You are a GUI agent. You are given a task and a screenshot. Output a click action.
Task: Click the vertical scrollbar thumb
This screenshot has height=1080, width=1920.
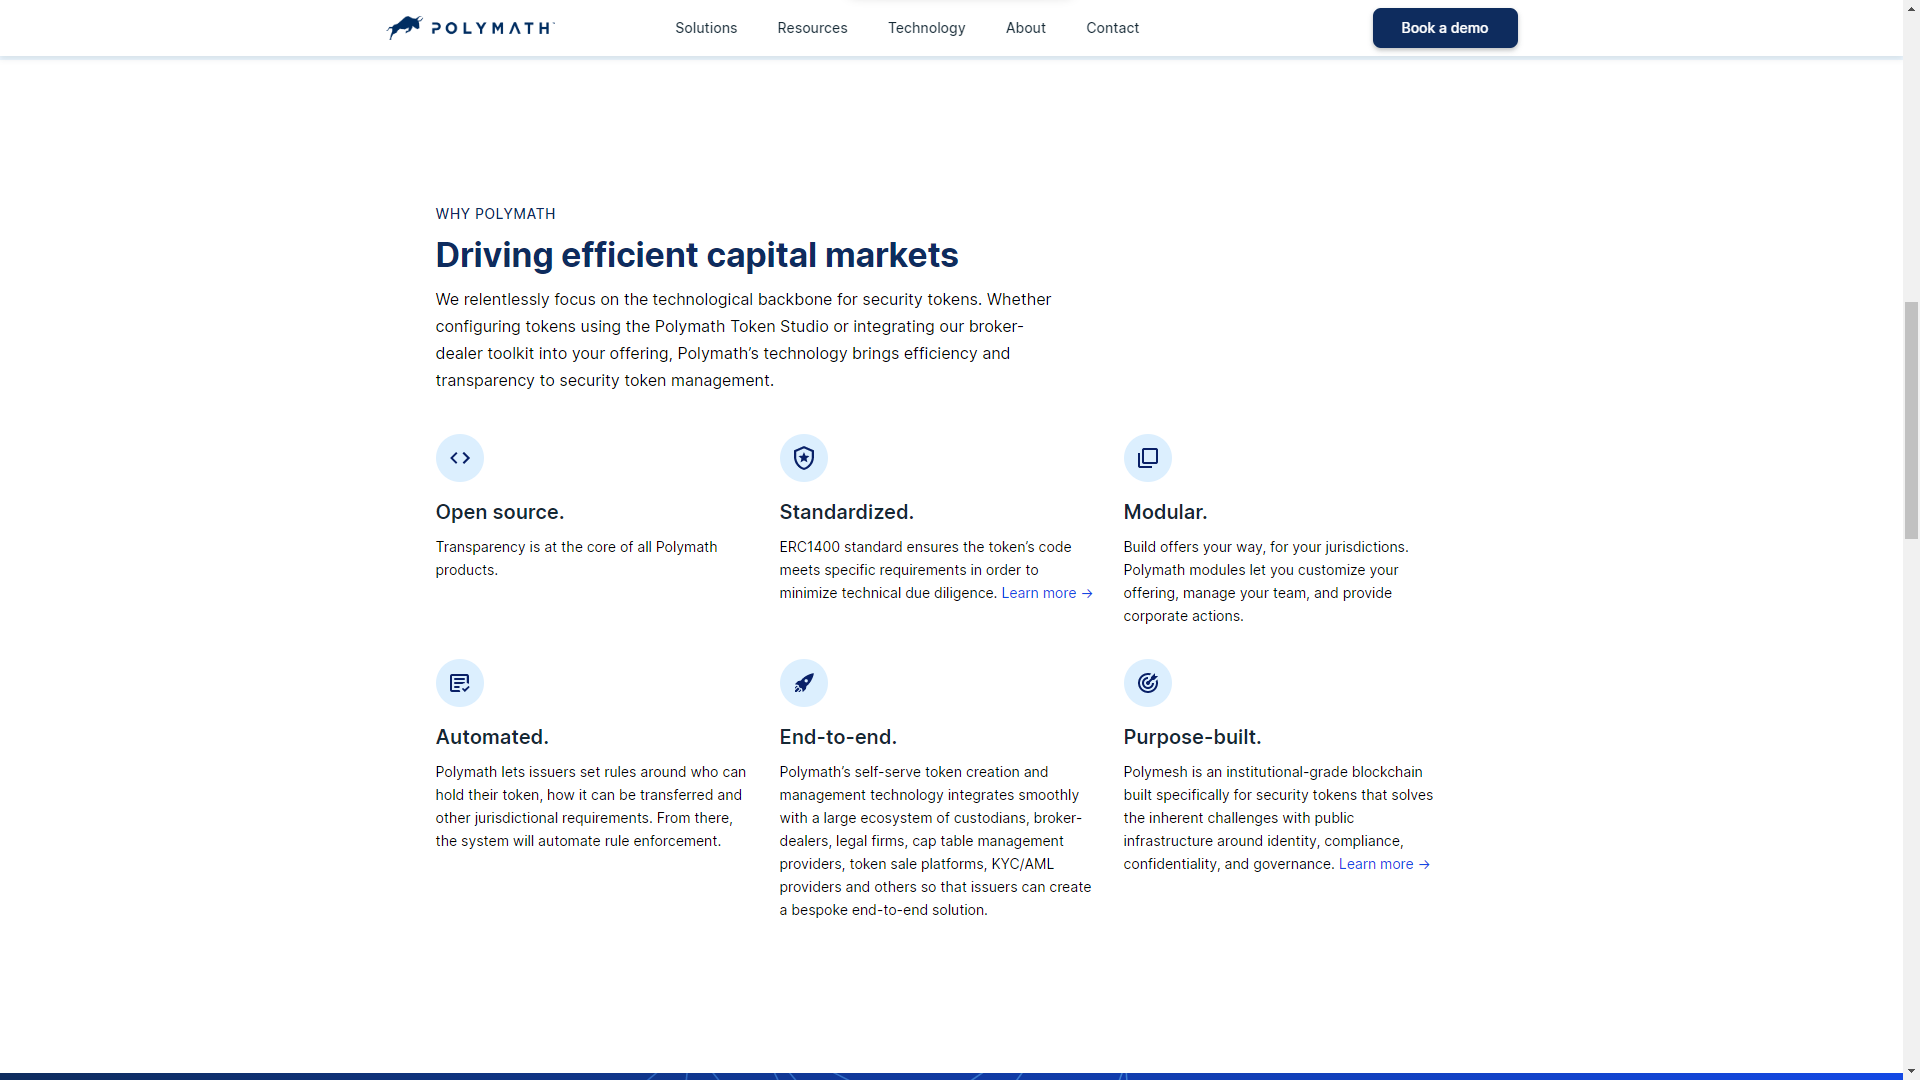coord(1911,420)
